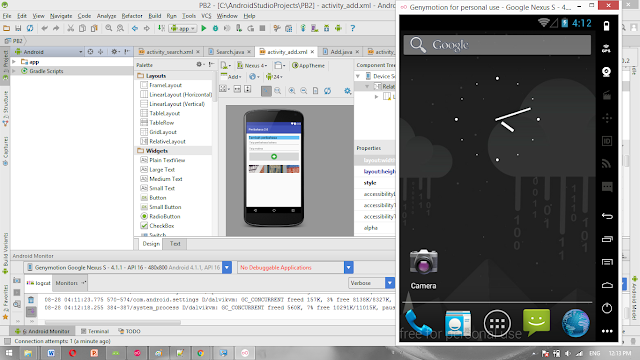The image size is (640, 360).
Task: Click the green Run app button
Action: coord(204,28)
